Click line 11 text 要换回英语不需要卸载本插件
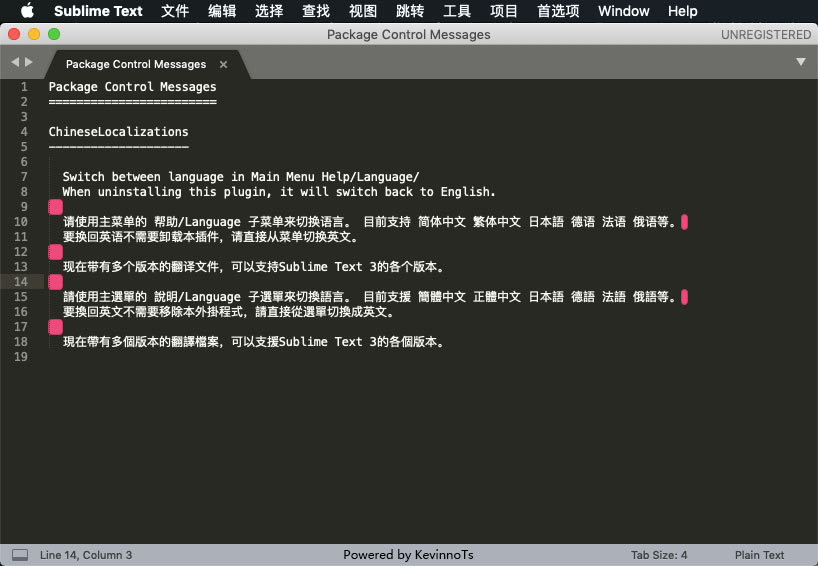The image size is (818, 566). pos(211,237)
